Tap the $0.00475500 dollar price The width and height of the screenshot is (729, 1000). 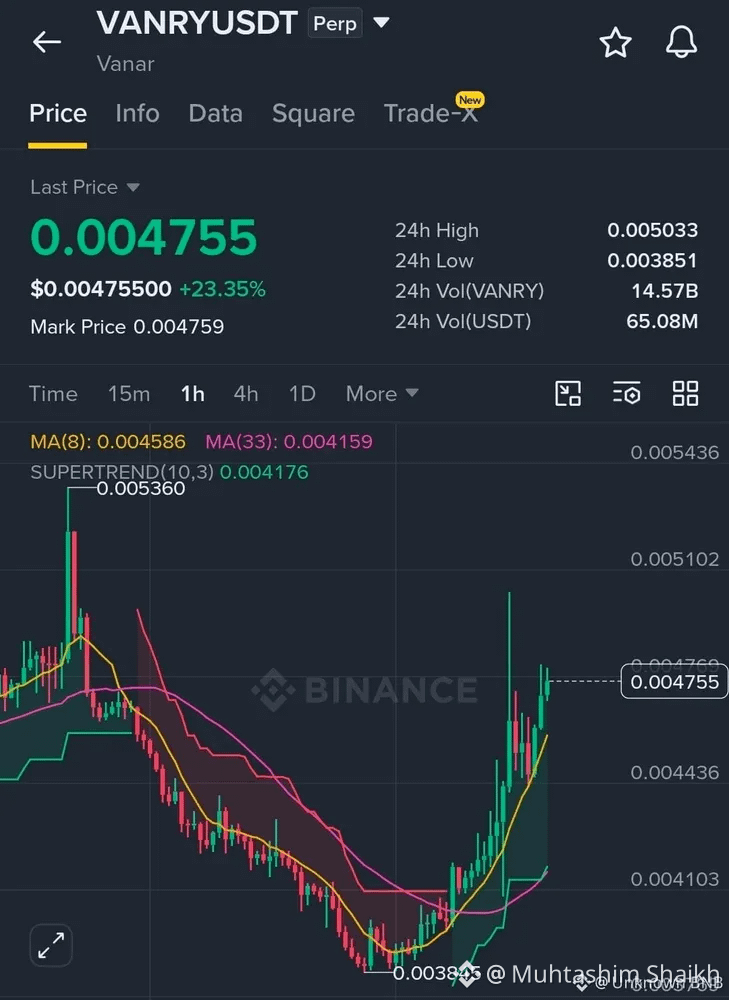tap(101, 289)
